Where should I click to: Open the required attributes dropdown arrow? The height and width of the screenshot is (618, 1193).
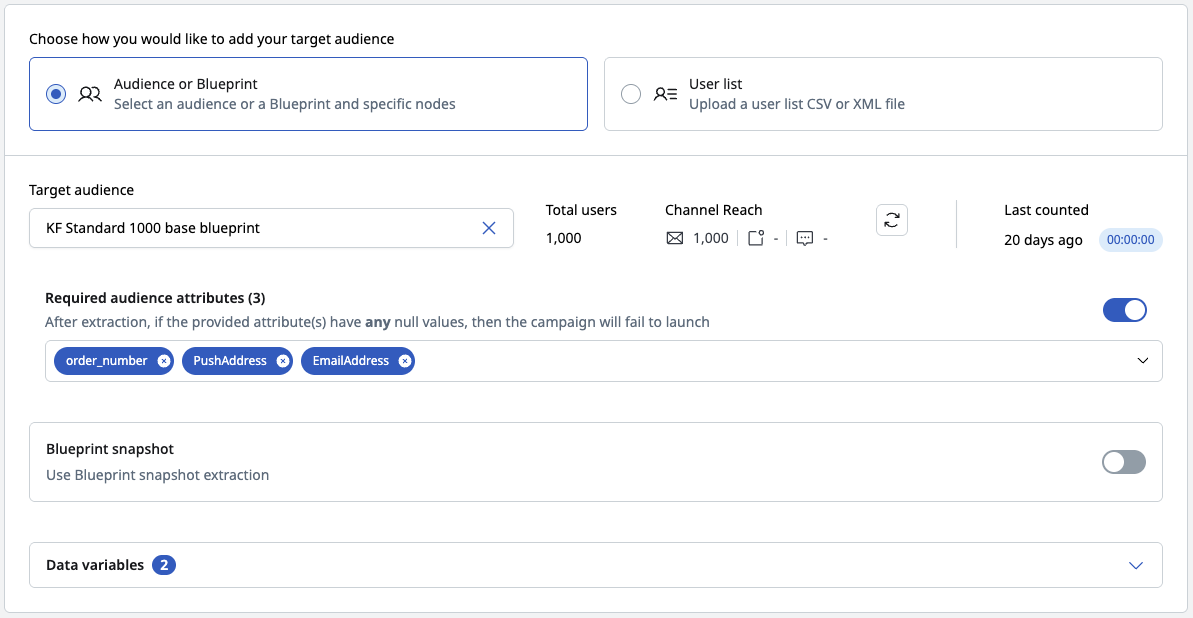click(x=1143, y=361)
